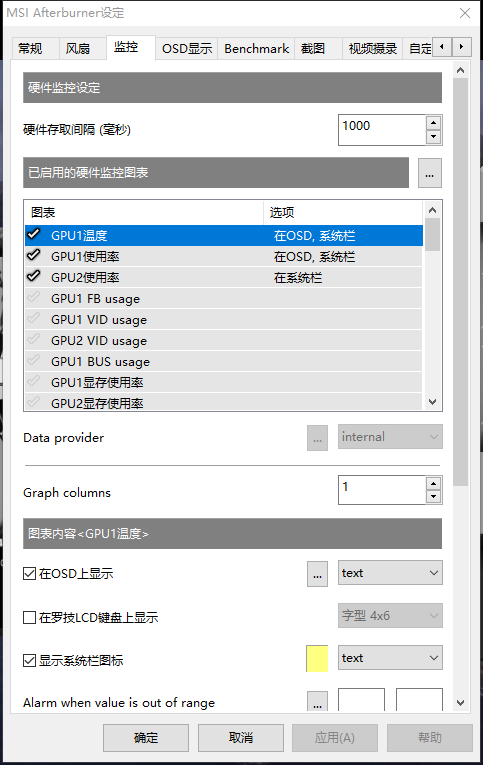Increase 硬件存取间隔 value with up spinner
The image size is (483, 765).
(x=434, y=122)
